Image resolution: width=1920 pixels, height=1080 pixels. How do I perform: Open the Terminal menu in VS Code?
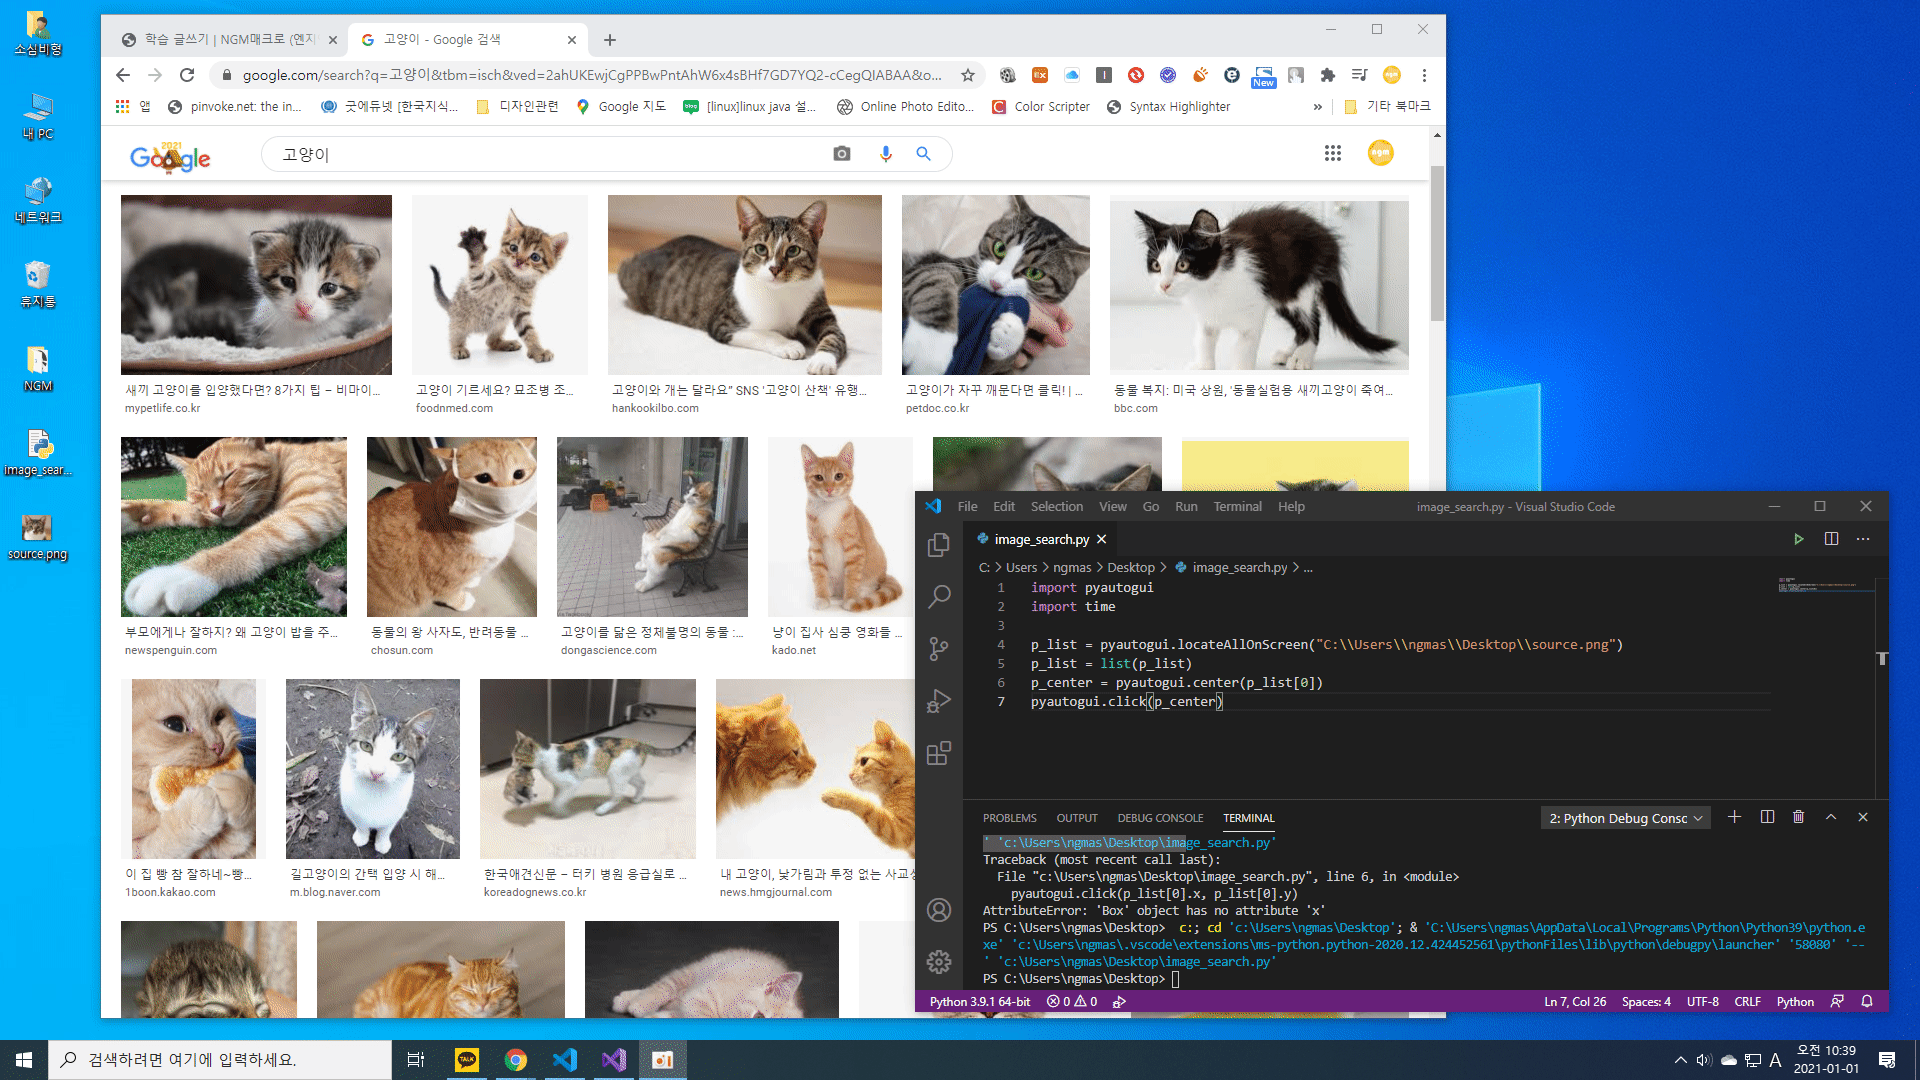pyautogui.click(x=1237, y=506)
